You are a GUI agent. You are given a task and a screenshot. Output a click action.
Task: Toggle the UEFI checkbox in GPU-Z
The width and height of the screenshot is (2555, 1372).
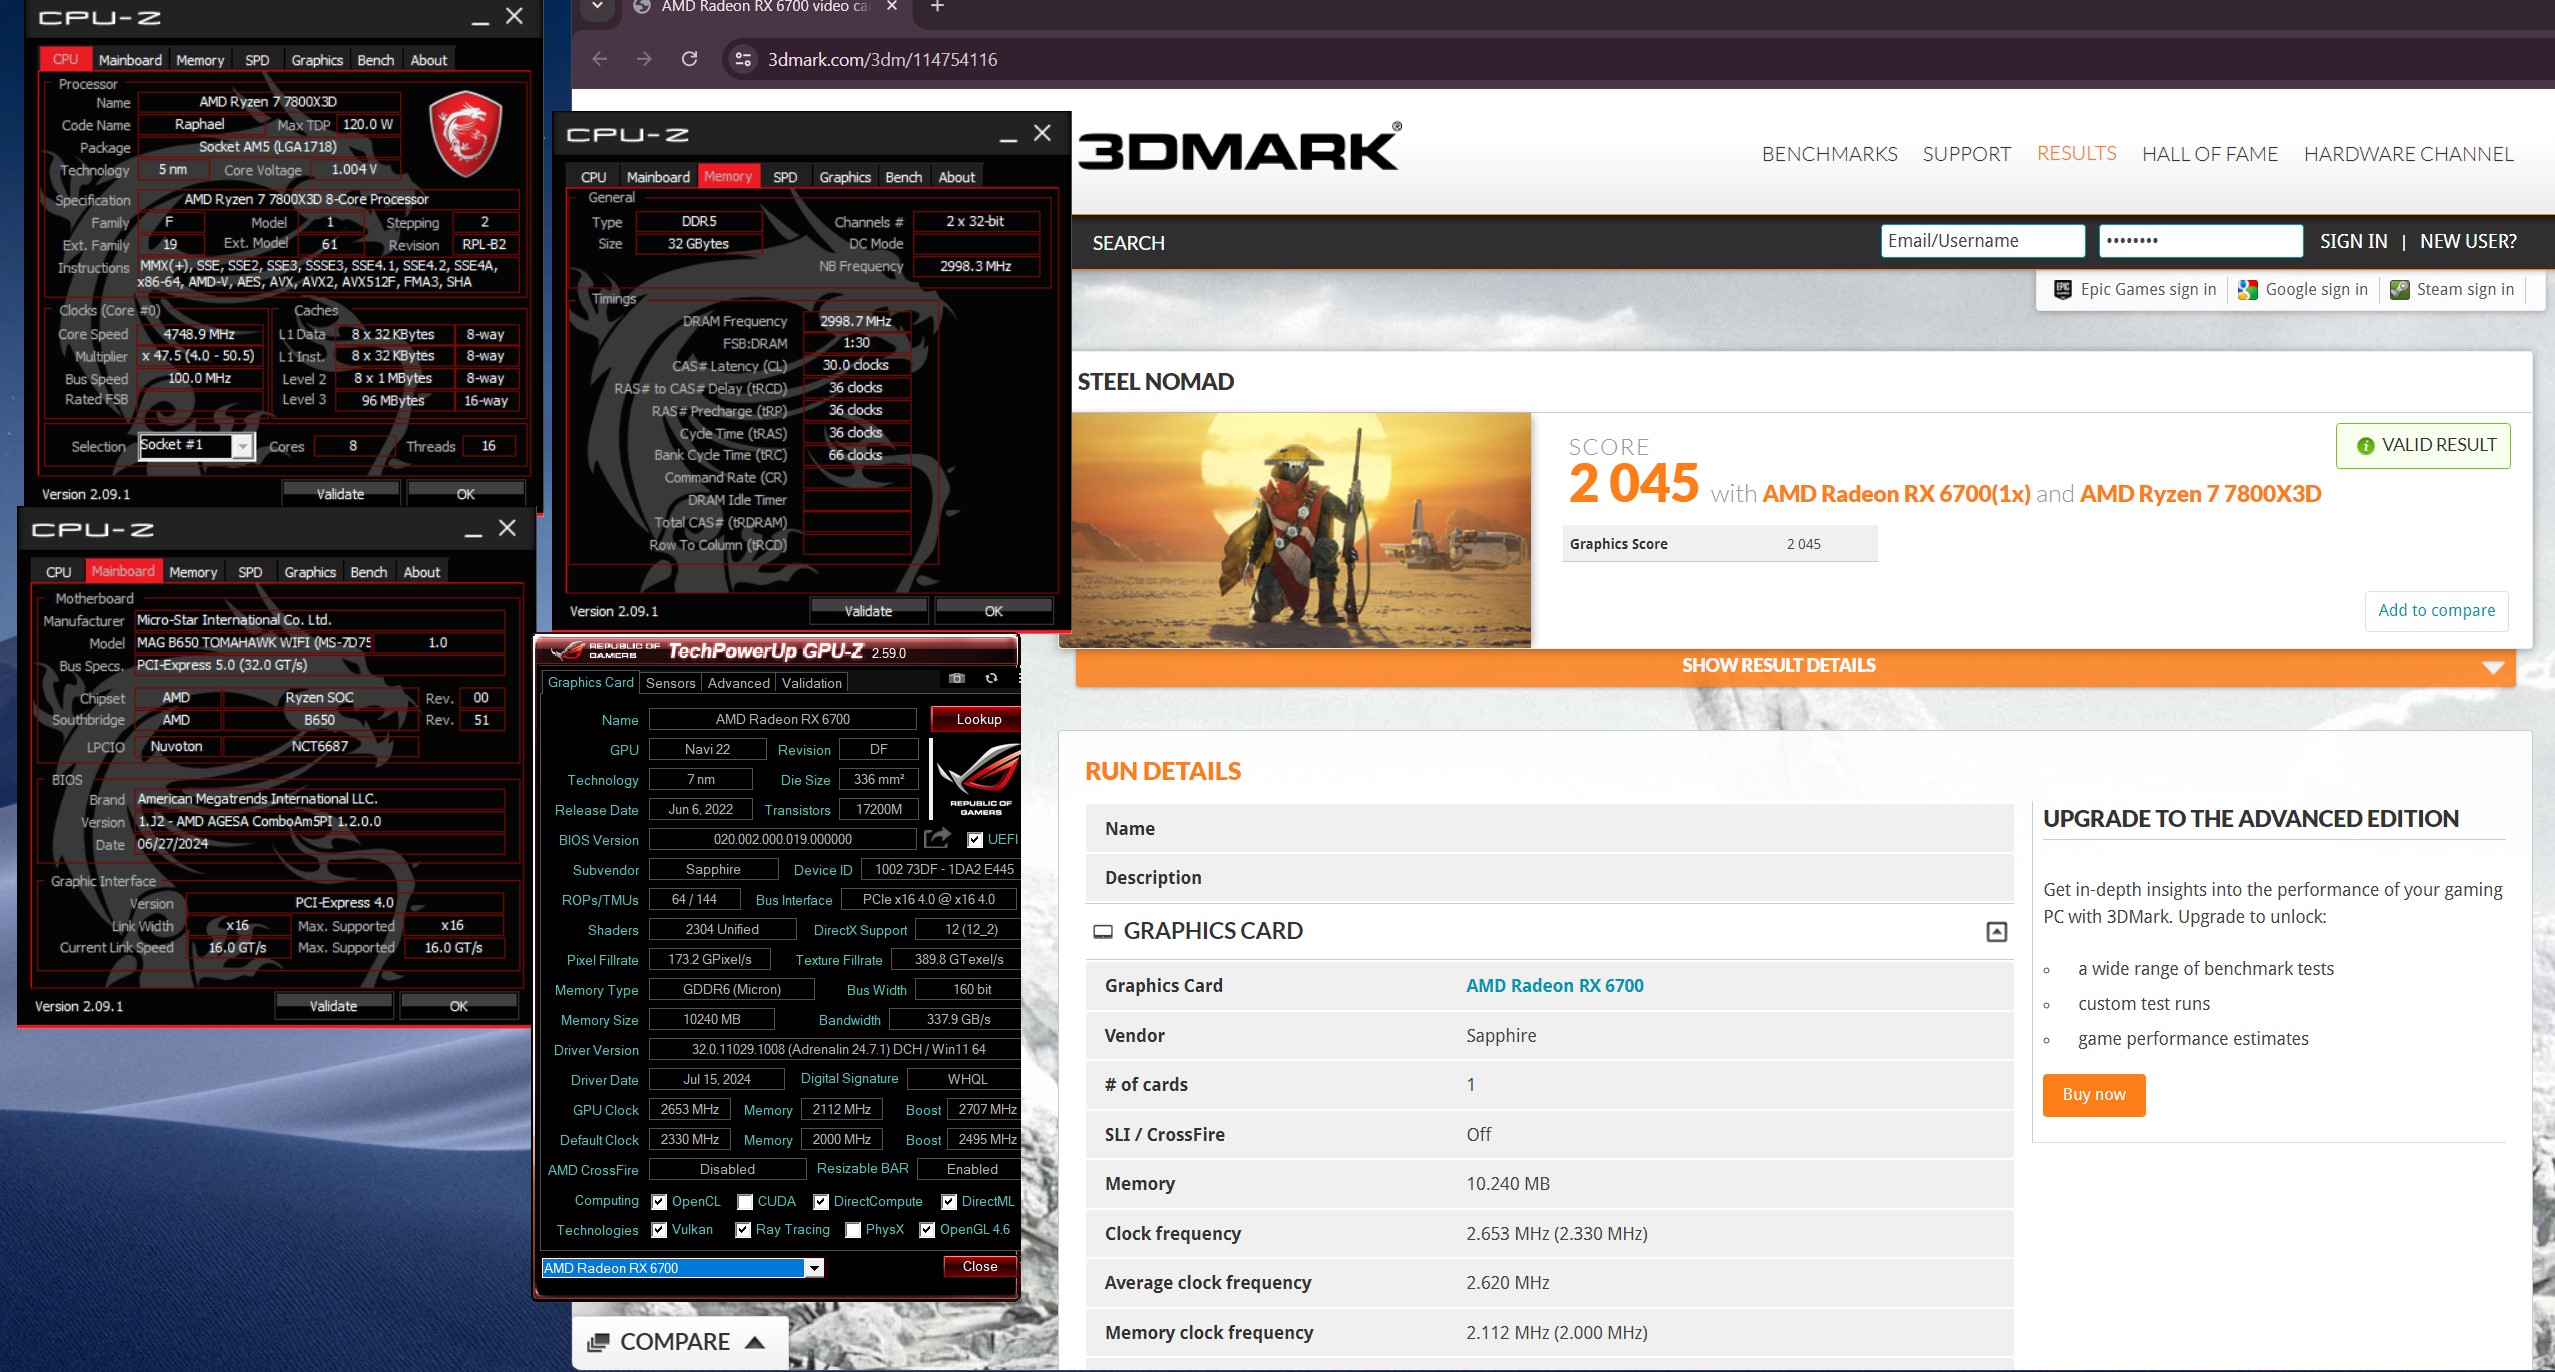pyautogui.click(x=975, y=840)
